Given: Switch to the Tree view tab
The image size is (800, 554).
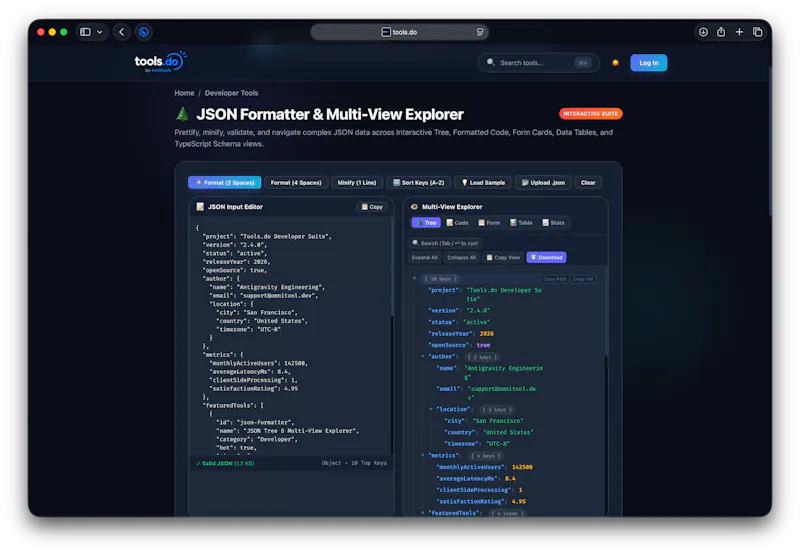Looking at the screenshot, I should [426, 223].
